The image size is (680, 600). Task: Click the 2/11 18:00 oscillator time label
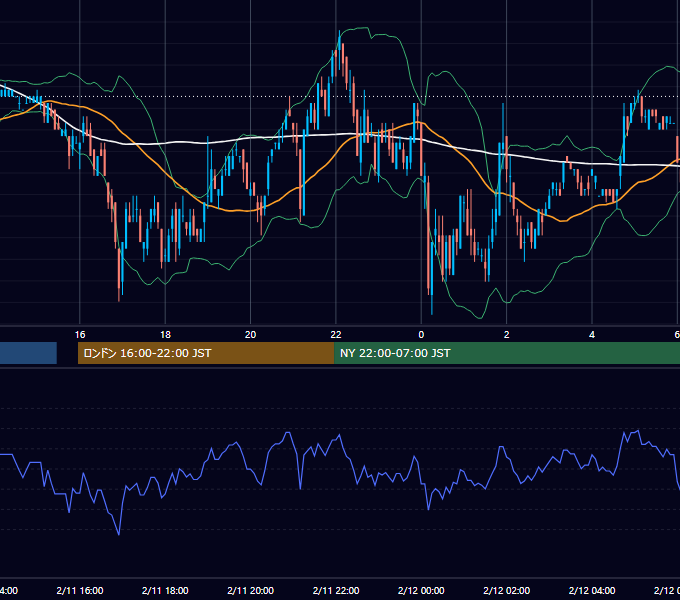click(x=165, y=590)
